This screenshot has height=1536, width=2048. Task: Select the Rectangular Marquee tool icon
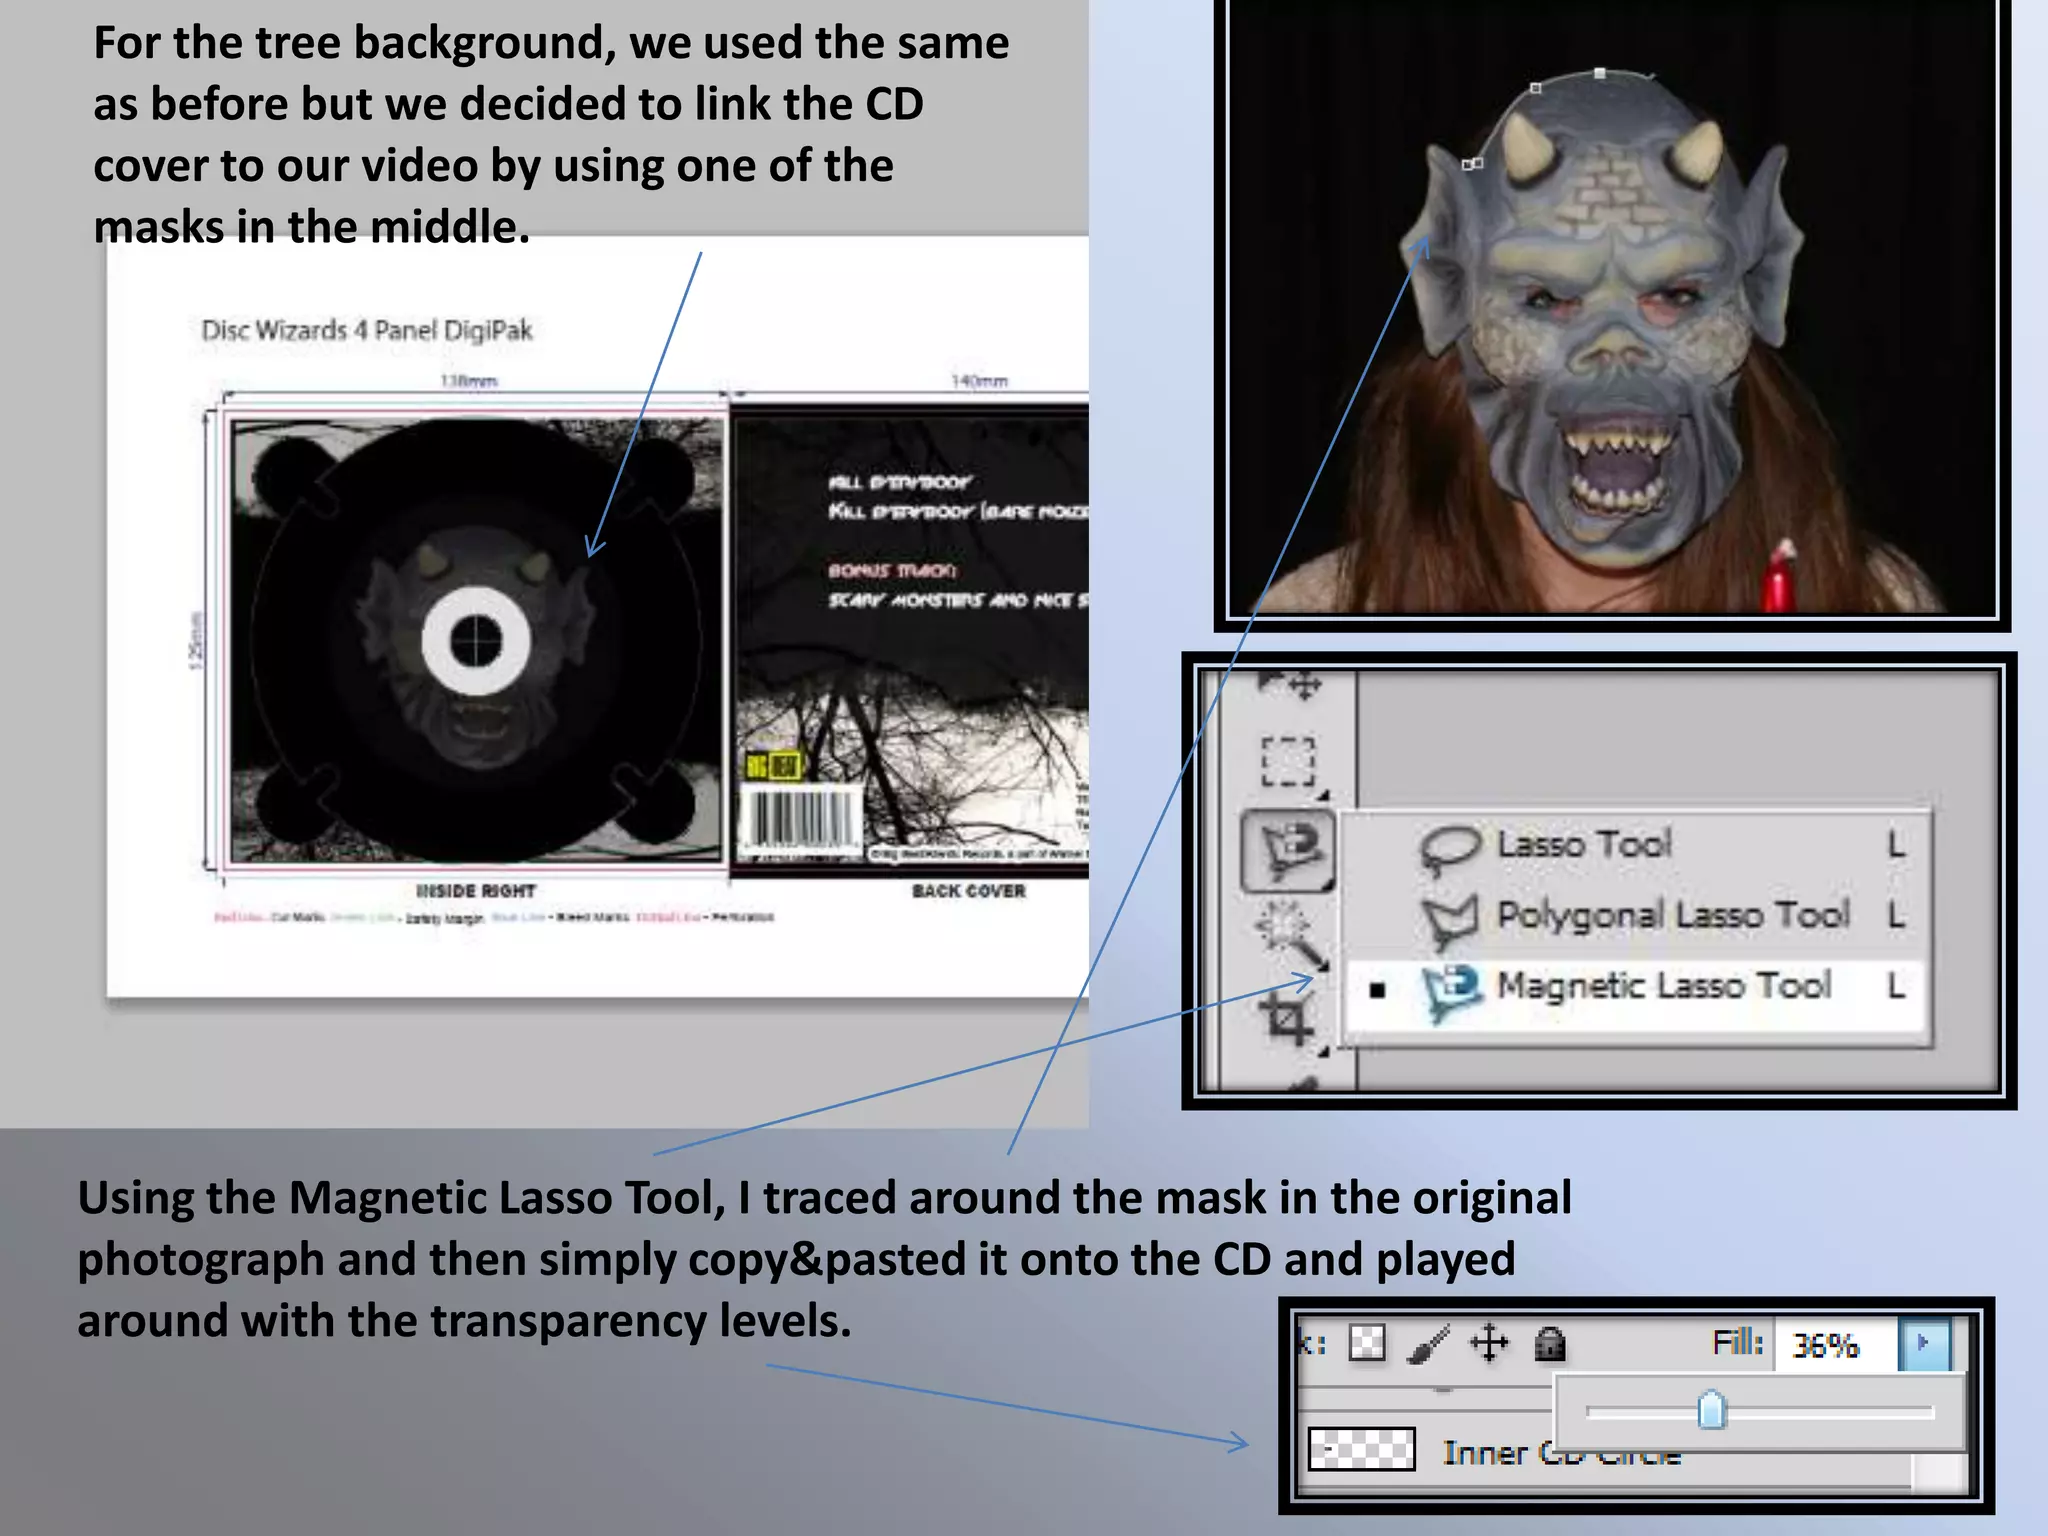pyautogui.click(x=1287, y=764)
